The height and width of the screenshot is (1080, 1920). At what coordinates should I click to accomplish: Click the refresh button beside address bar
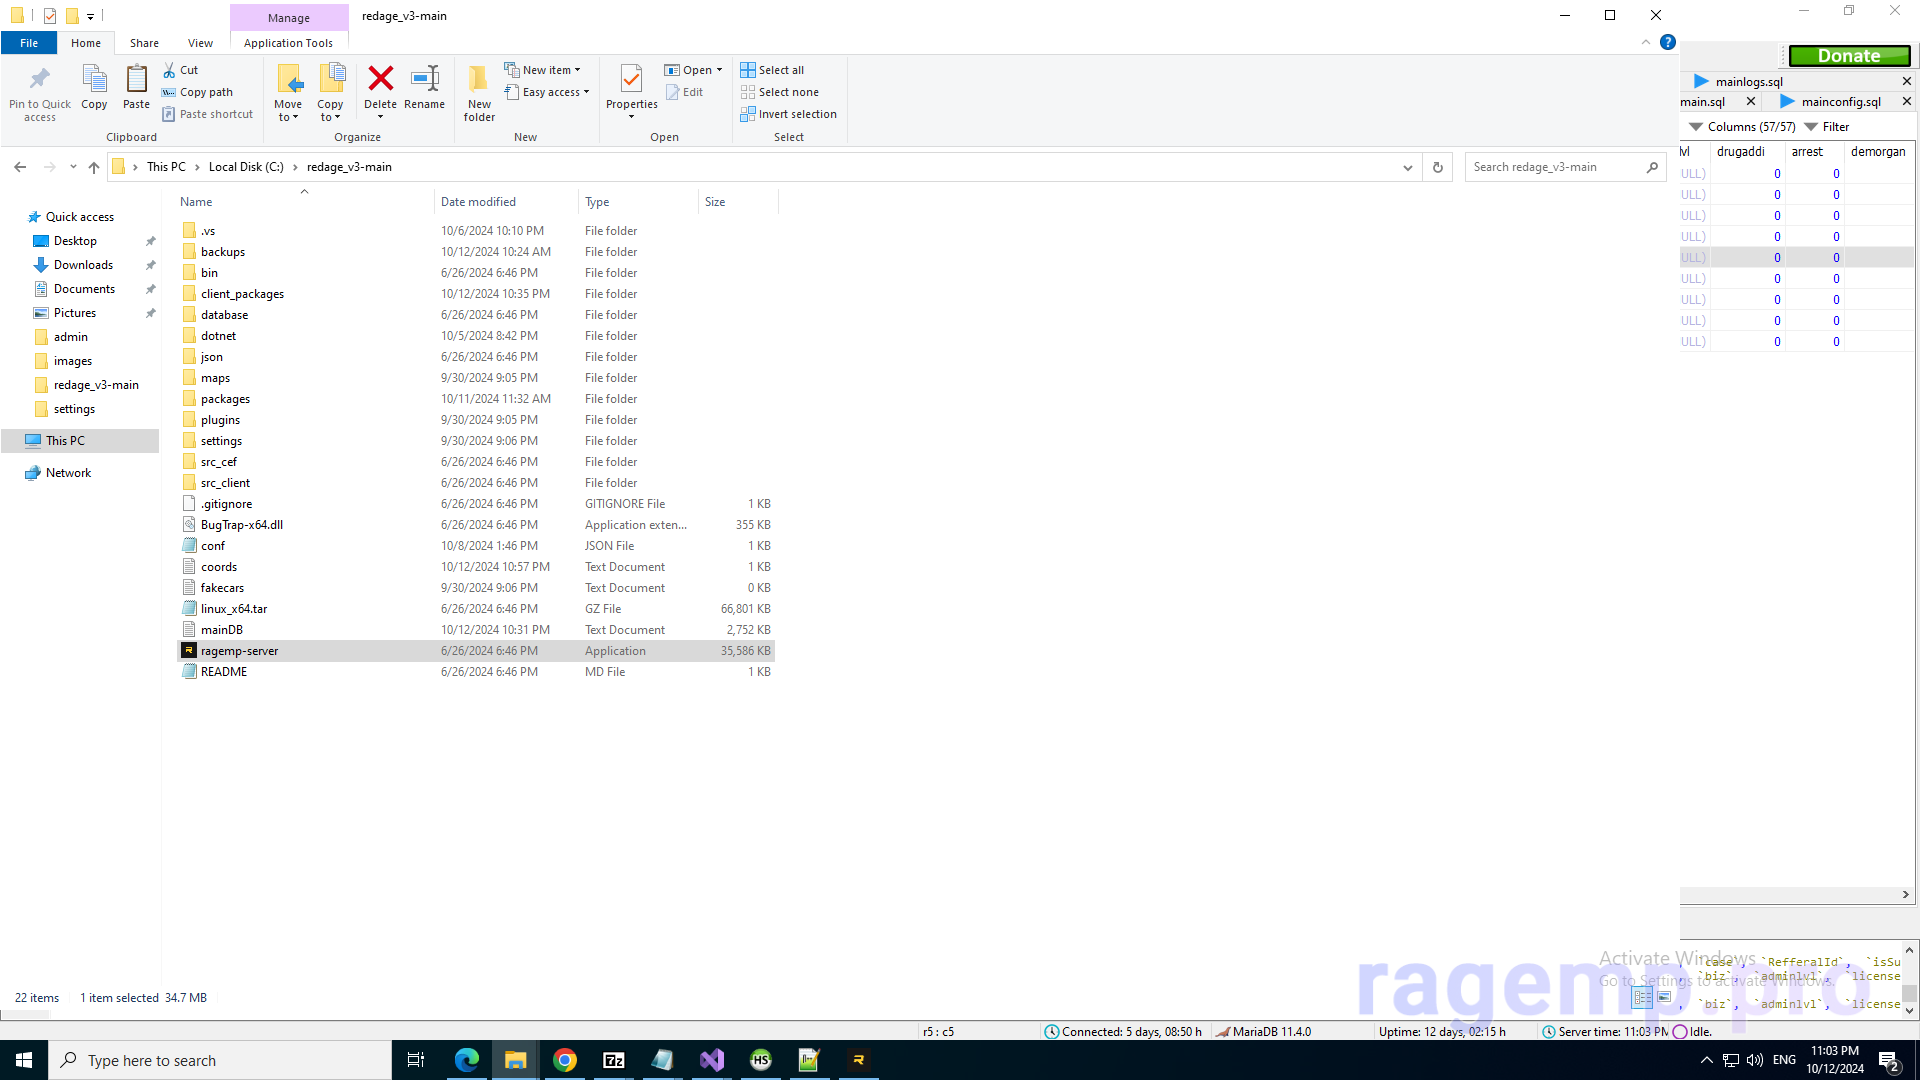coord(1438,167)
